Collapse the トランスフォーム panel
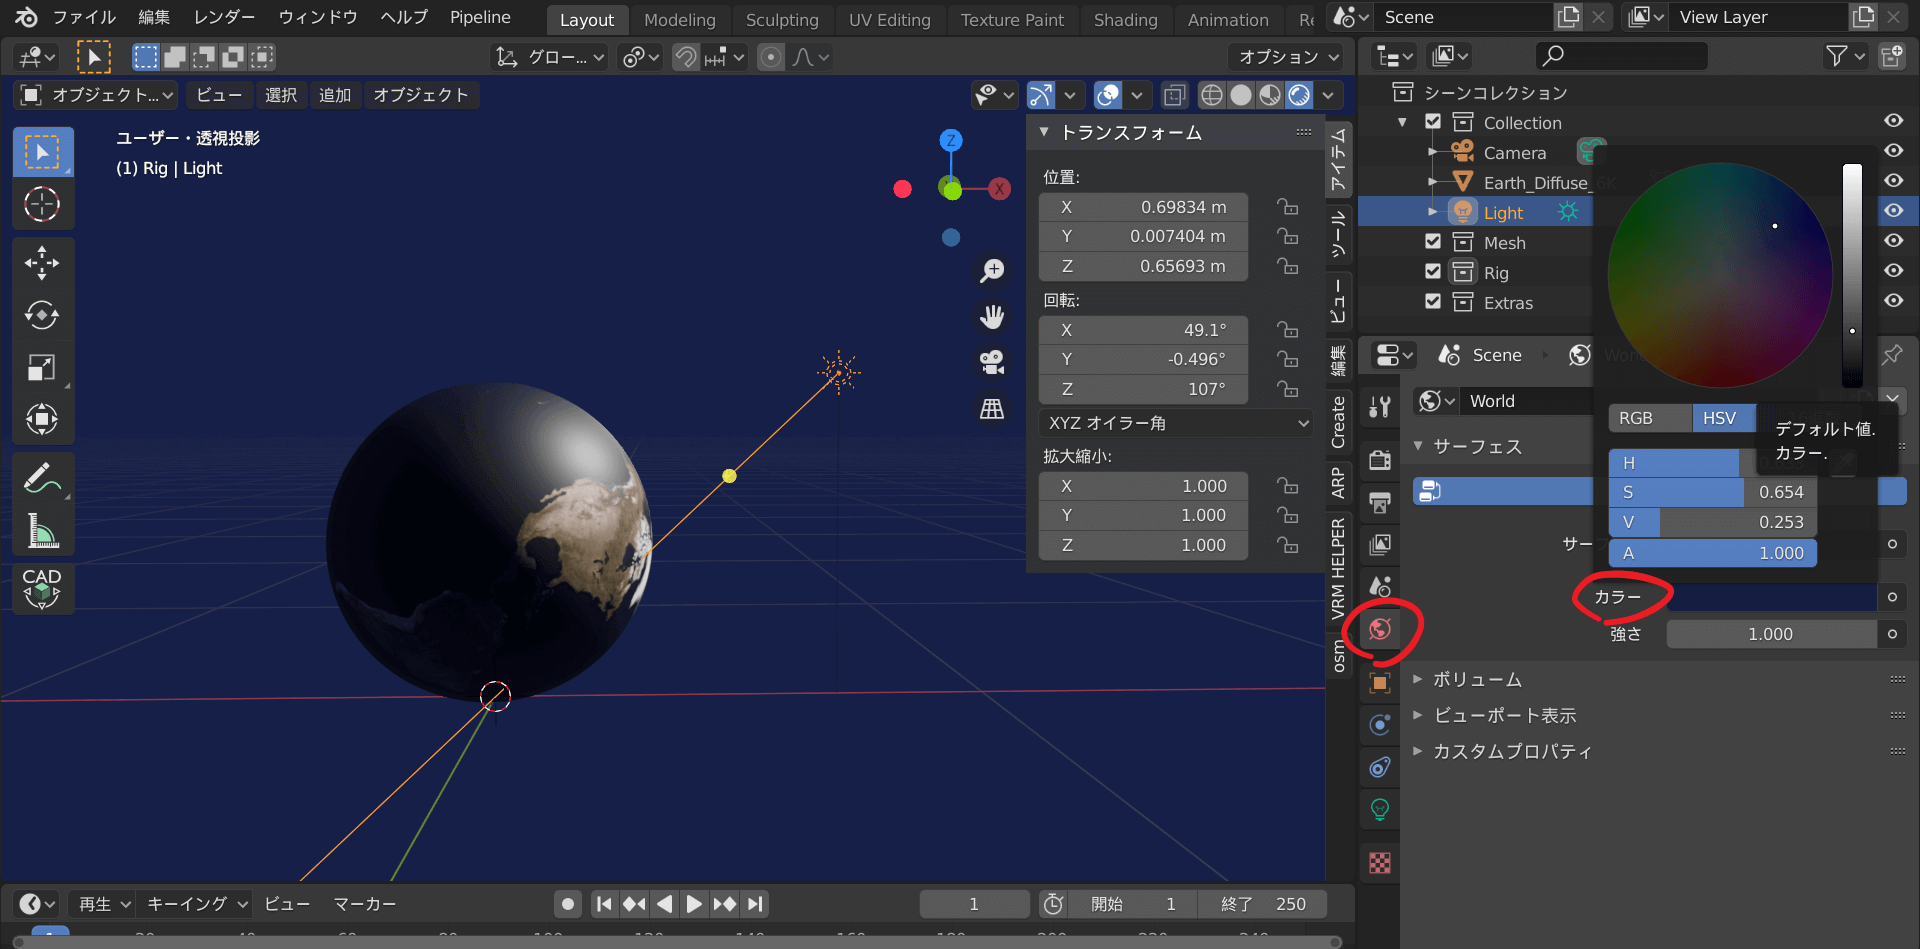The height and width of the screenshot is (949, 1920). (1044, 132)
